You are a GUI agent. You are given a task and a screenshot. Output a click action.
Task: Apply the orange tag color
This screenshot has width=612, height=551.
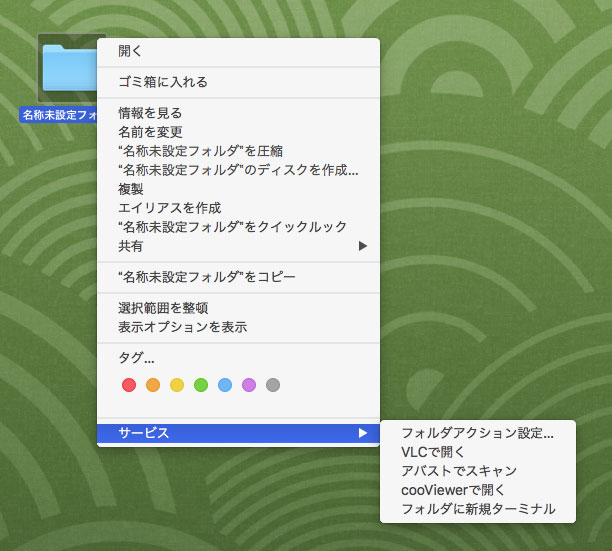coord(153,385)
